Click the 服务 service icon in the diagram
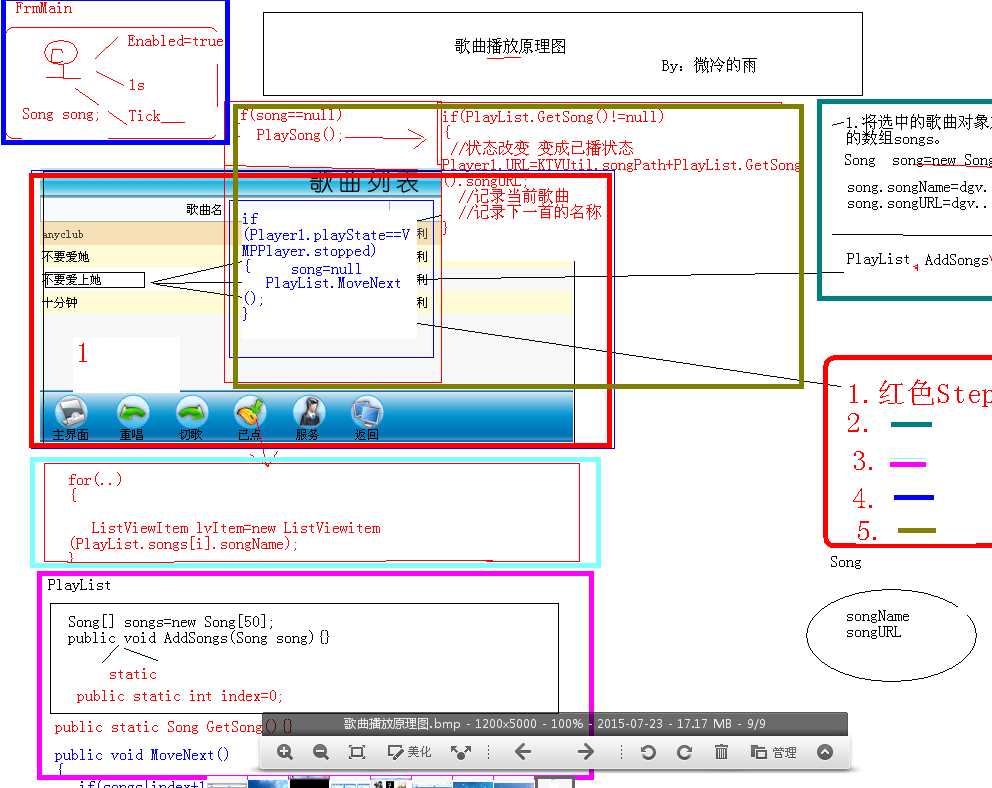Screen dimensions: 992x788 [x=308, y=417]
